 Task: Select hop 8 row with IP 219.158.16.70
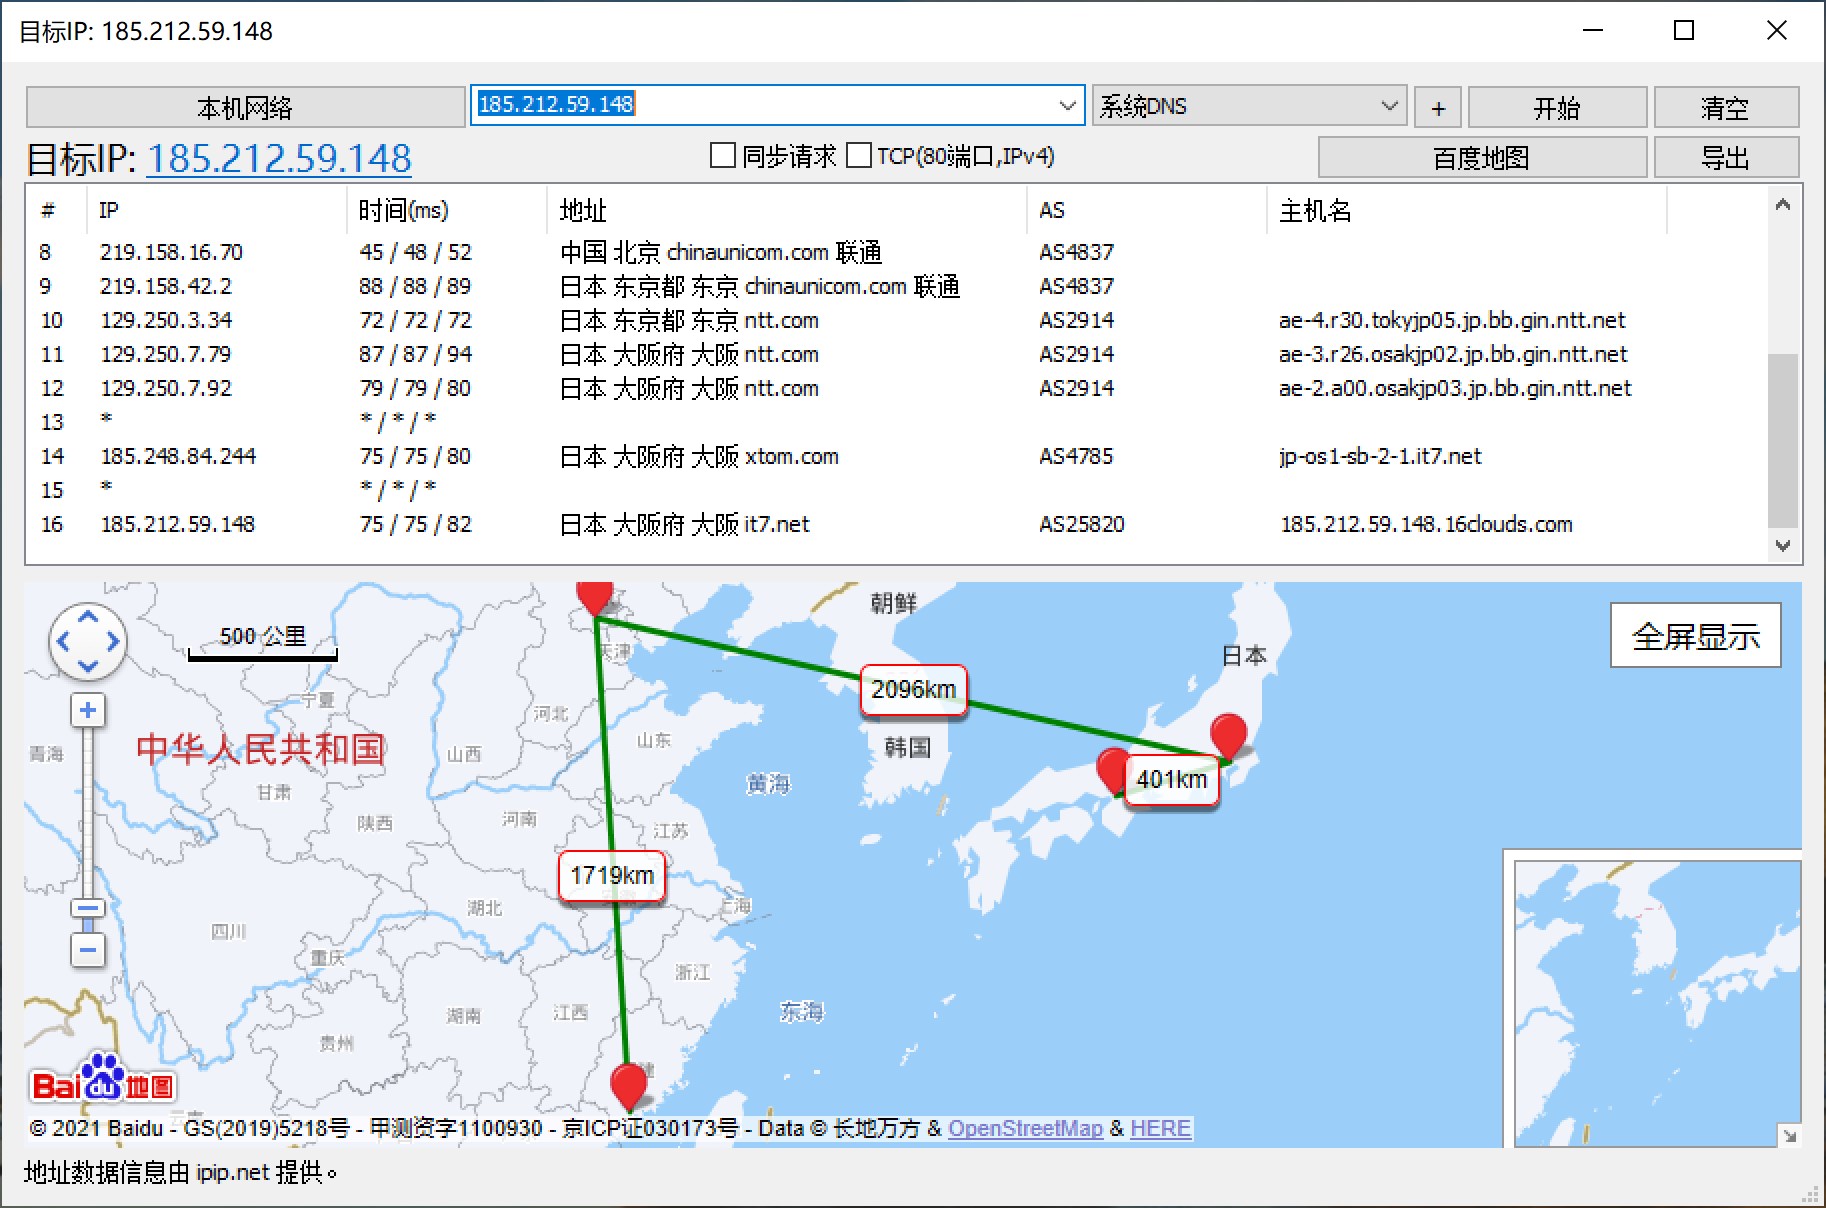[x=897, y=252]
